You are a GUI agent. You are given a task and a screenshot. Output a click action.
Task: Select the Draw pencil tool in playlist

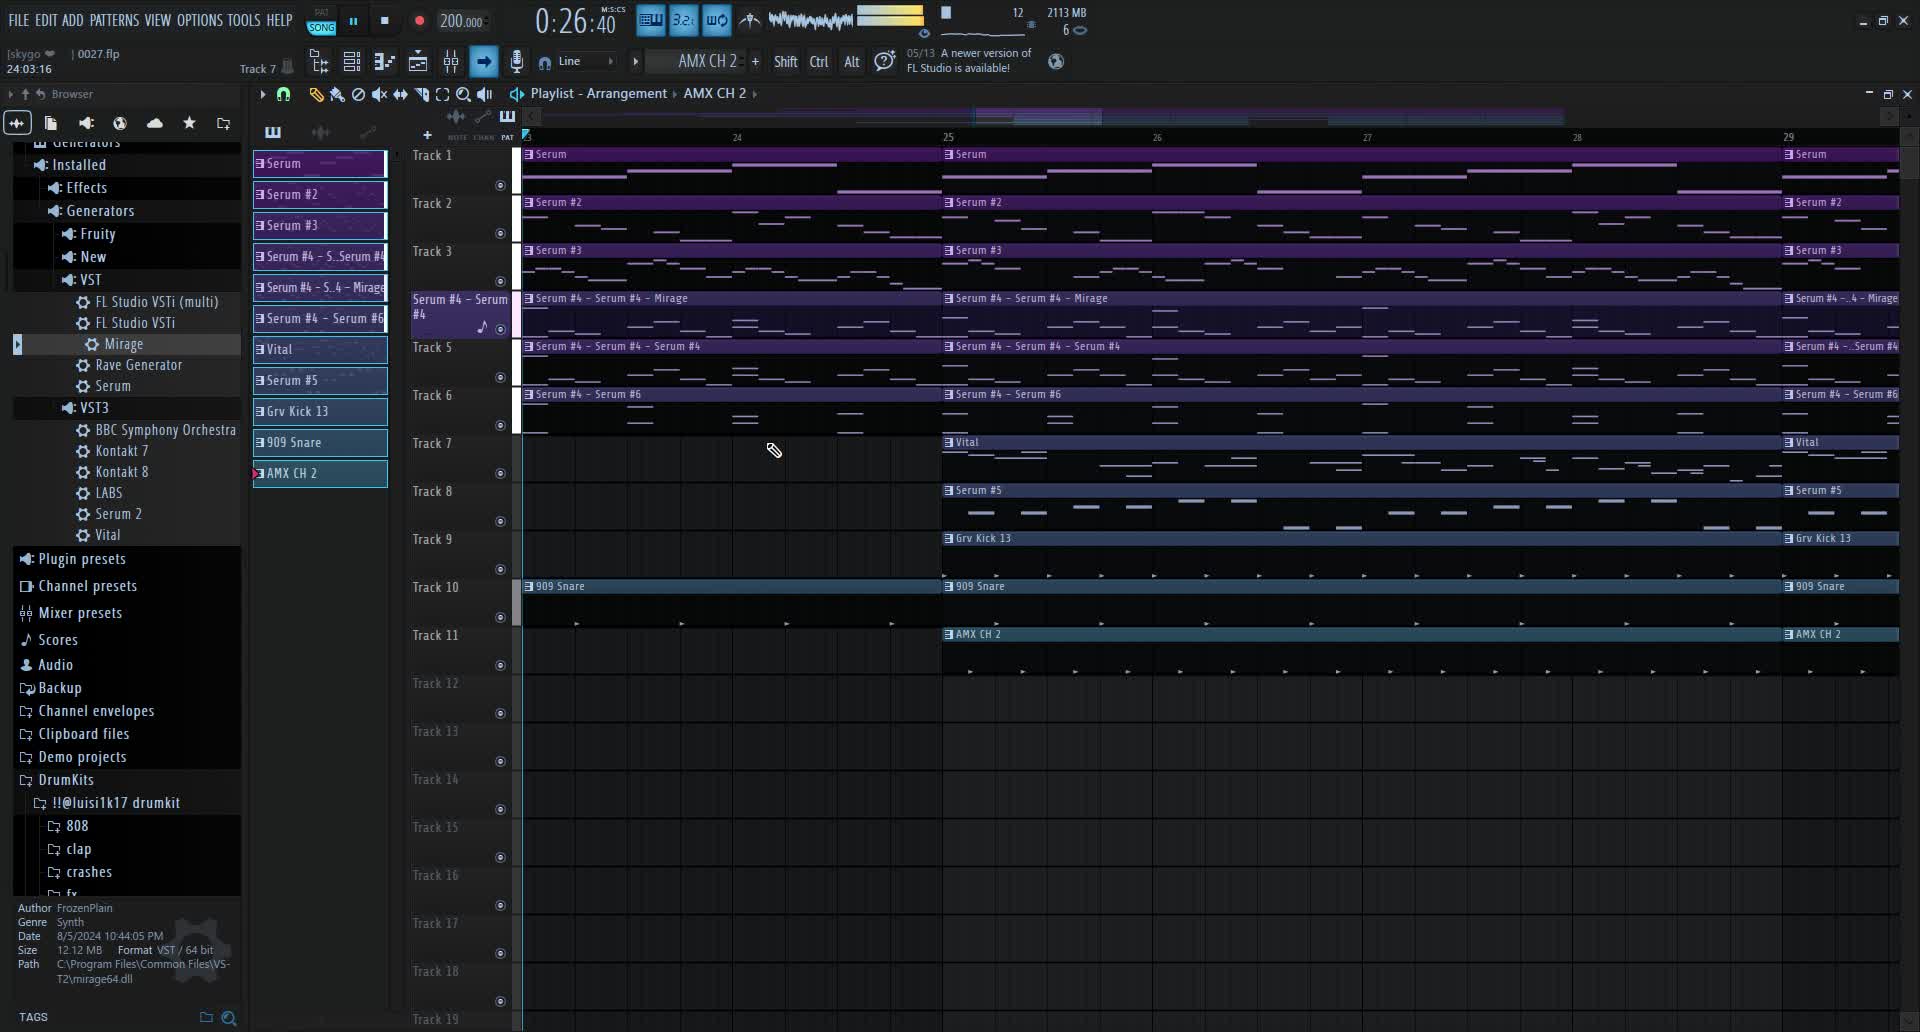pyautogui.click(x=316, y=94)
